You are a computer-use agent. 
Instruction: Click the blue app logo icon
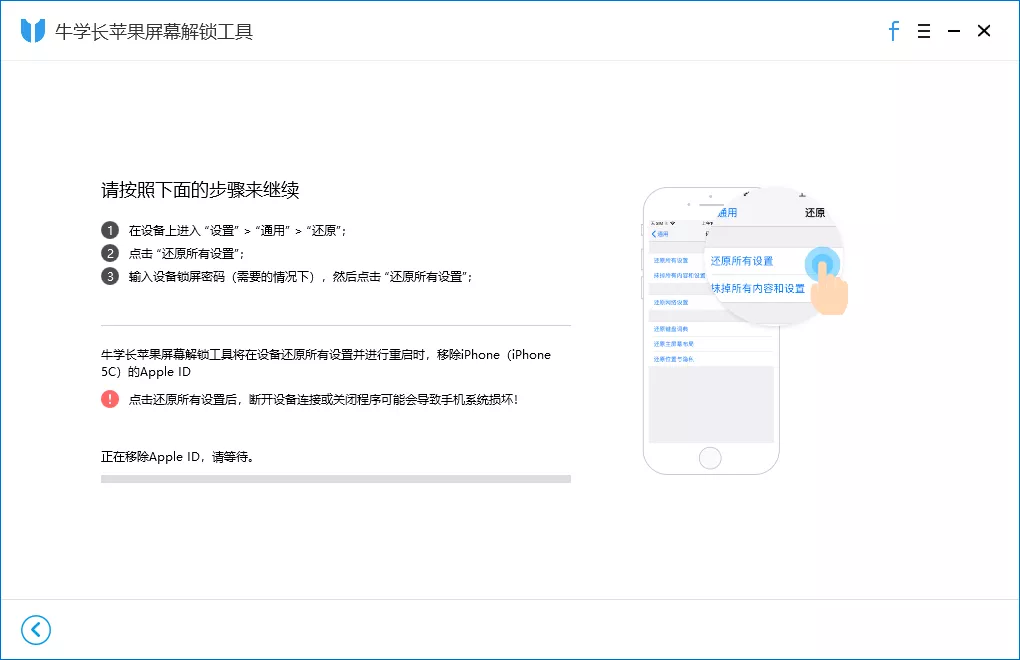(x=33, y=31)
